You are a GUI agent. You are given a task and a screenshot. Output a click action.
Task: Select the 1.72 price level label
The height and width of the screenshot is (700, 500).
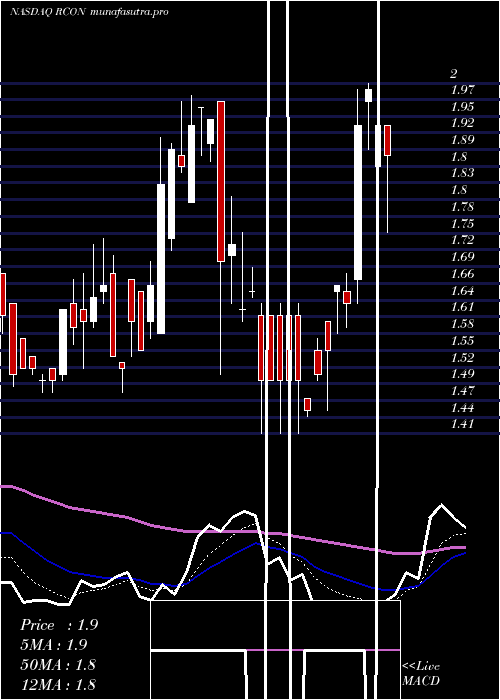click(x=462, y=240)
